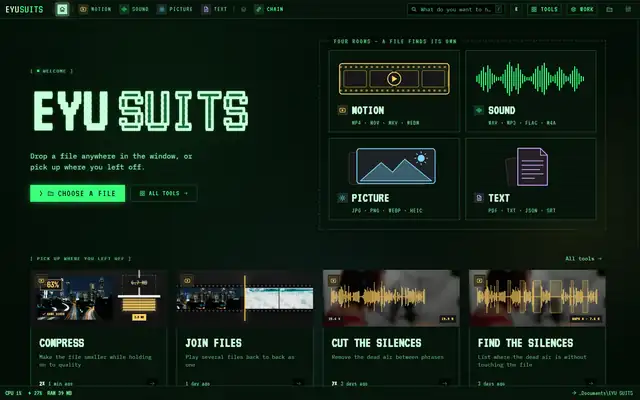Open the Sound room from top navigation

(134, 9)
